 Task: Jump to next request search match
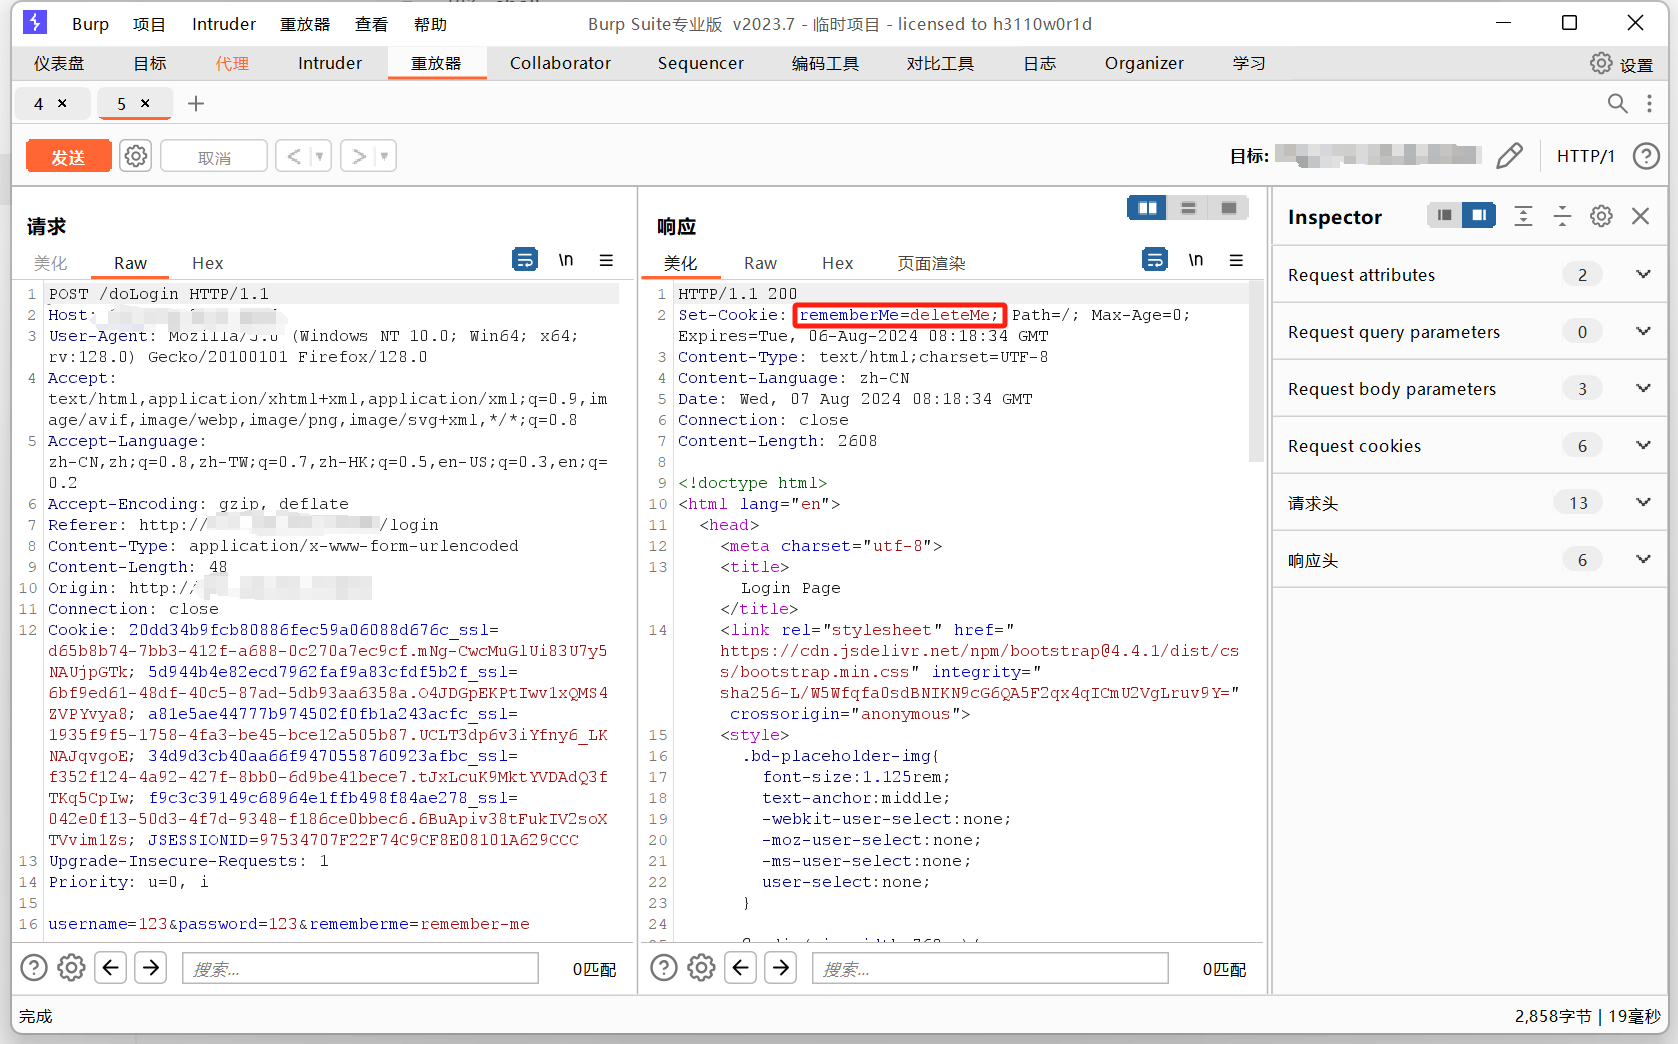click(x=151, y=967)
